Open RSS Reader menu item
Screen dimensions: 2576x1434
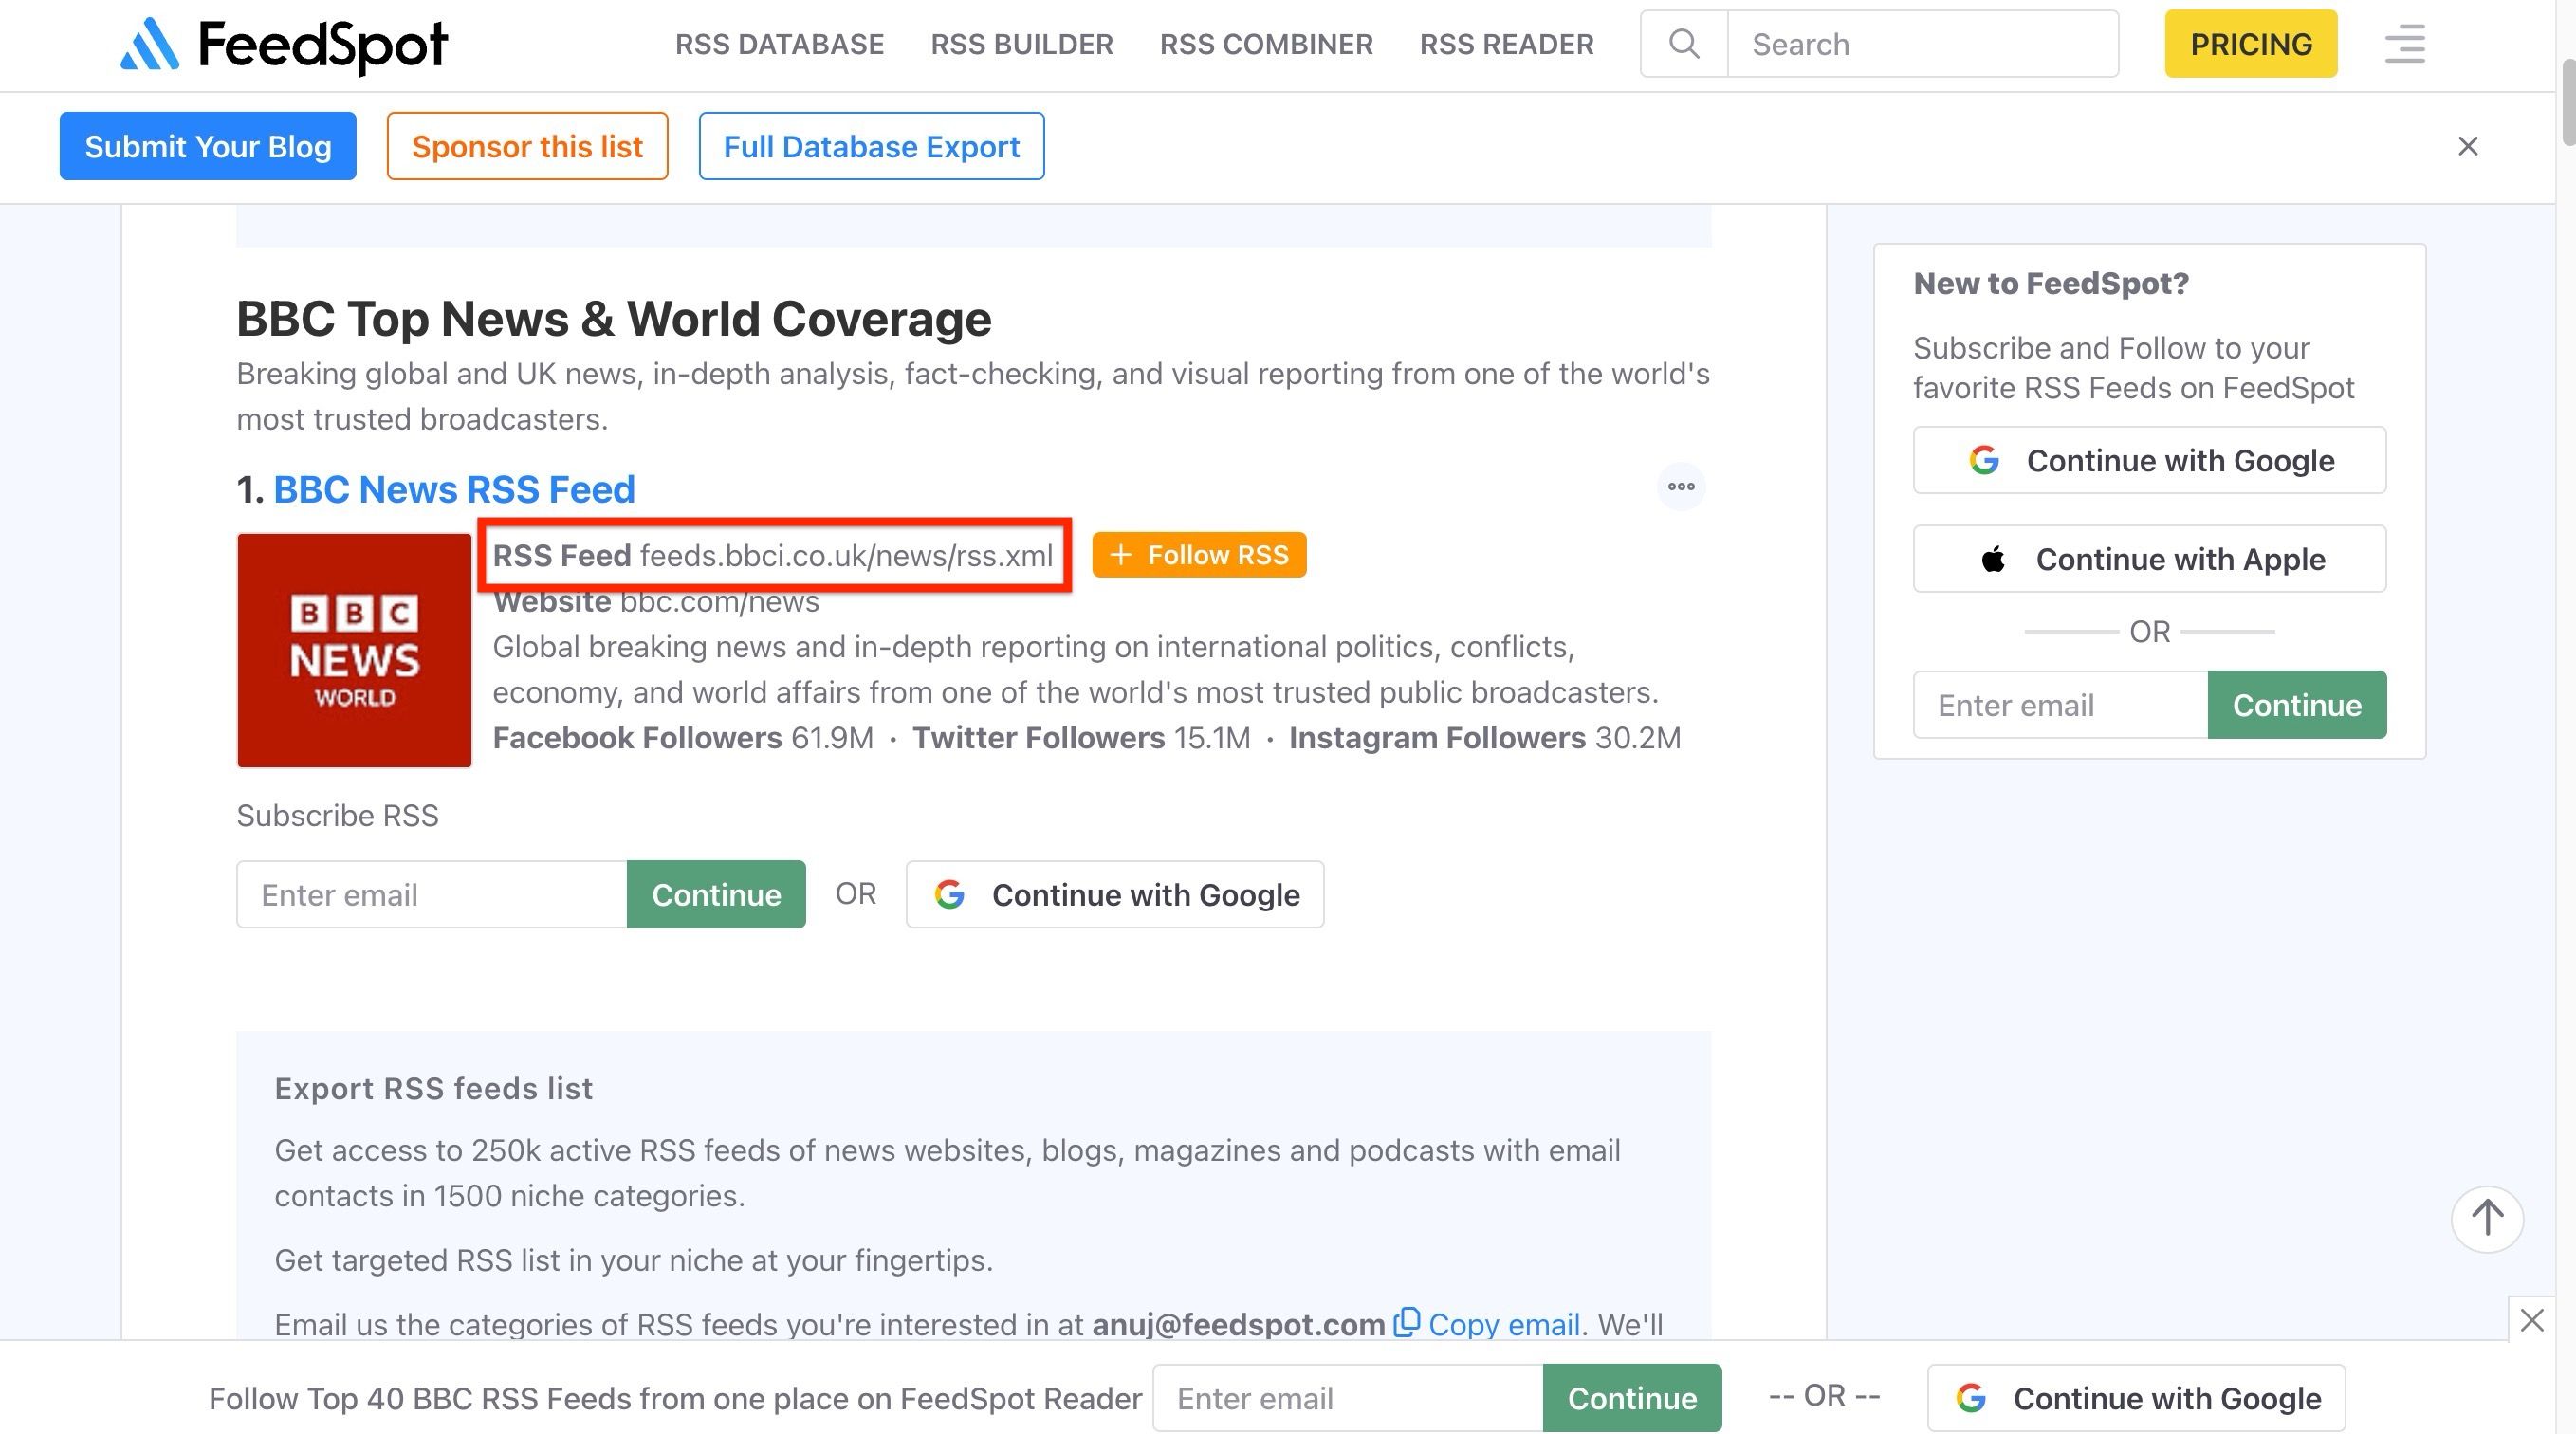click(1506, 44)
